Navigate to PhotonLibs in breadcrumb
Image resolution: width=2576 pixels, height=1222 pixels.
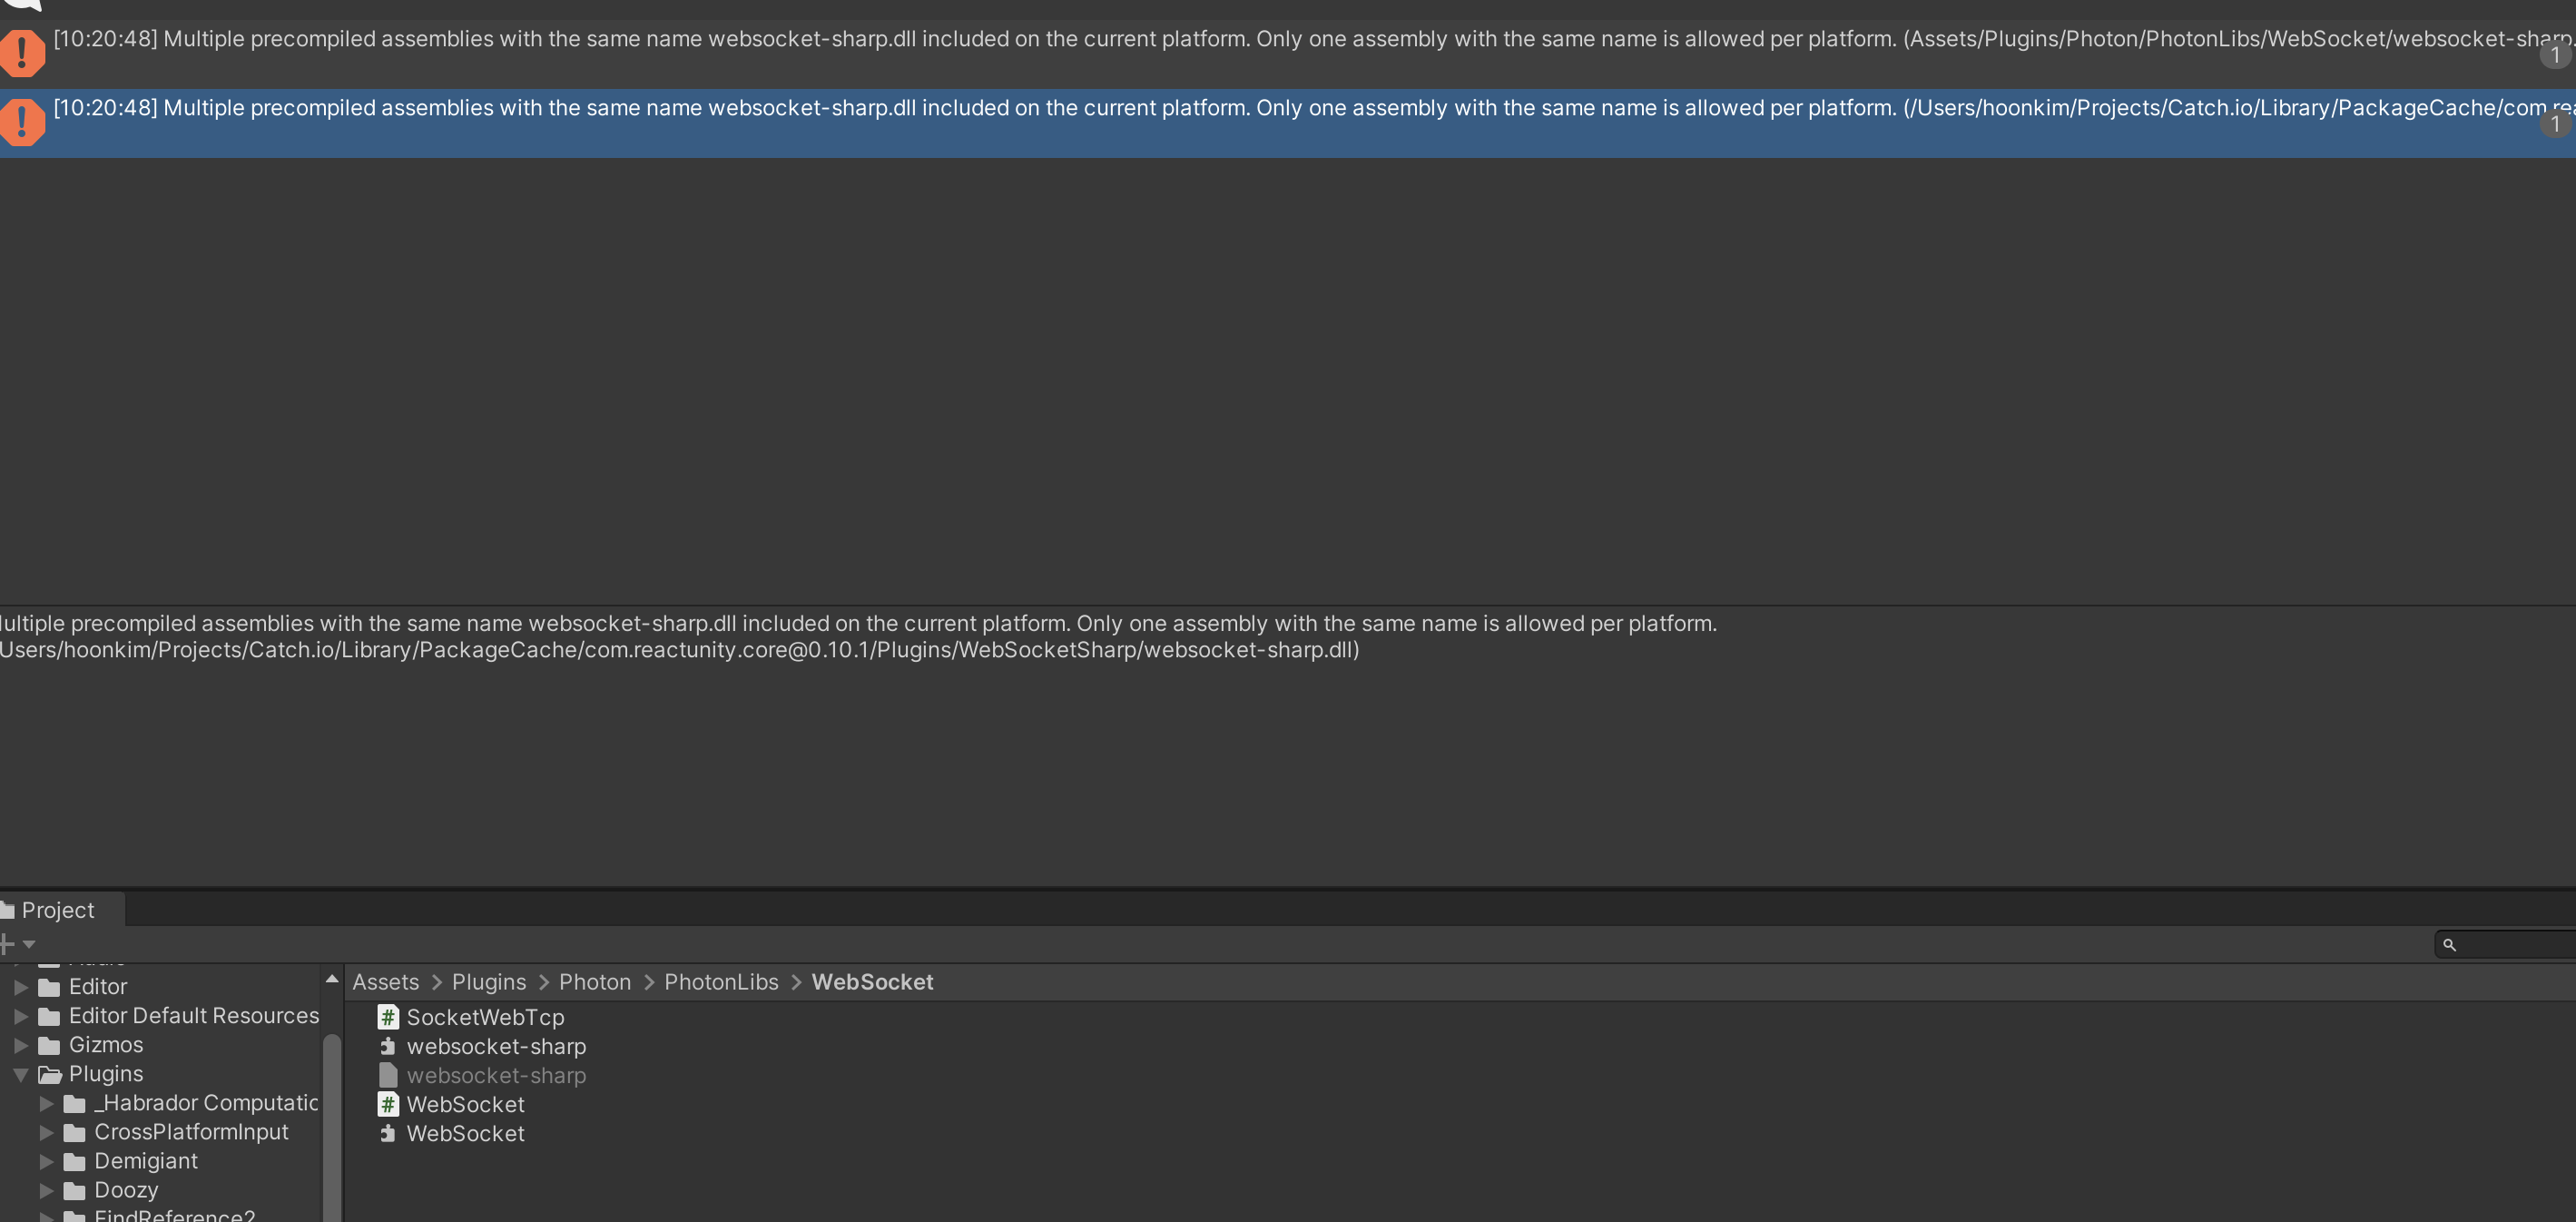(720, 982)
